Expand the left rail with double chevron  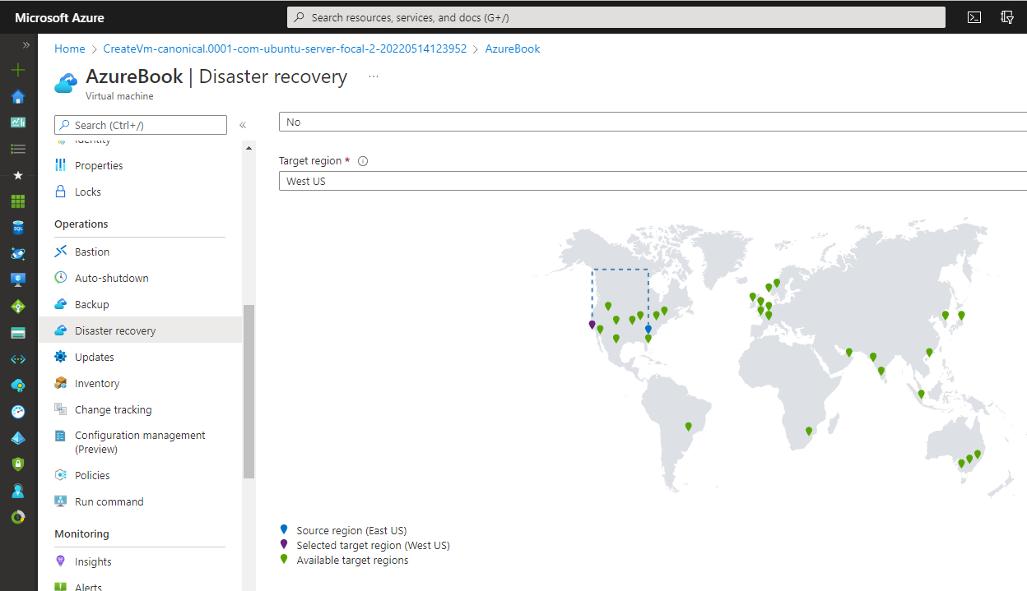(x=26, y=45)
